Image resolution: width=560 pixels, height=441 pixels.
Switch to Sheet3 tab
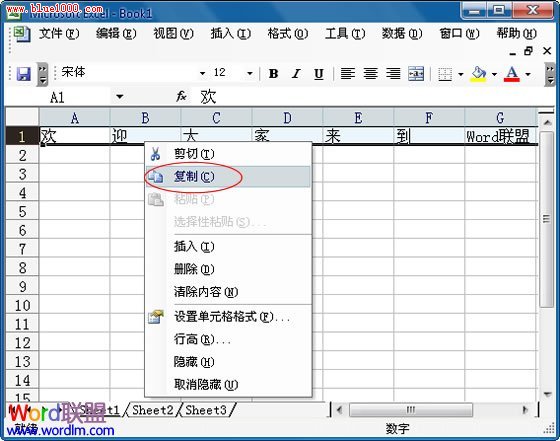pyautogui.click(x=206, y=410)
